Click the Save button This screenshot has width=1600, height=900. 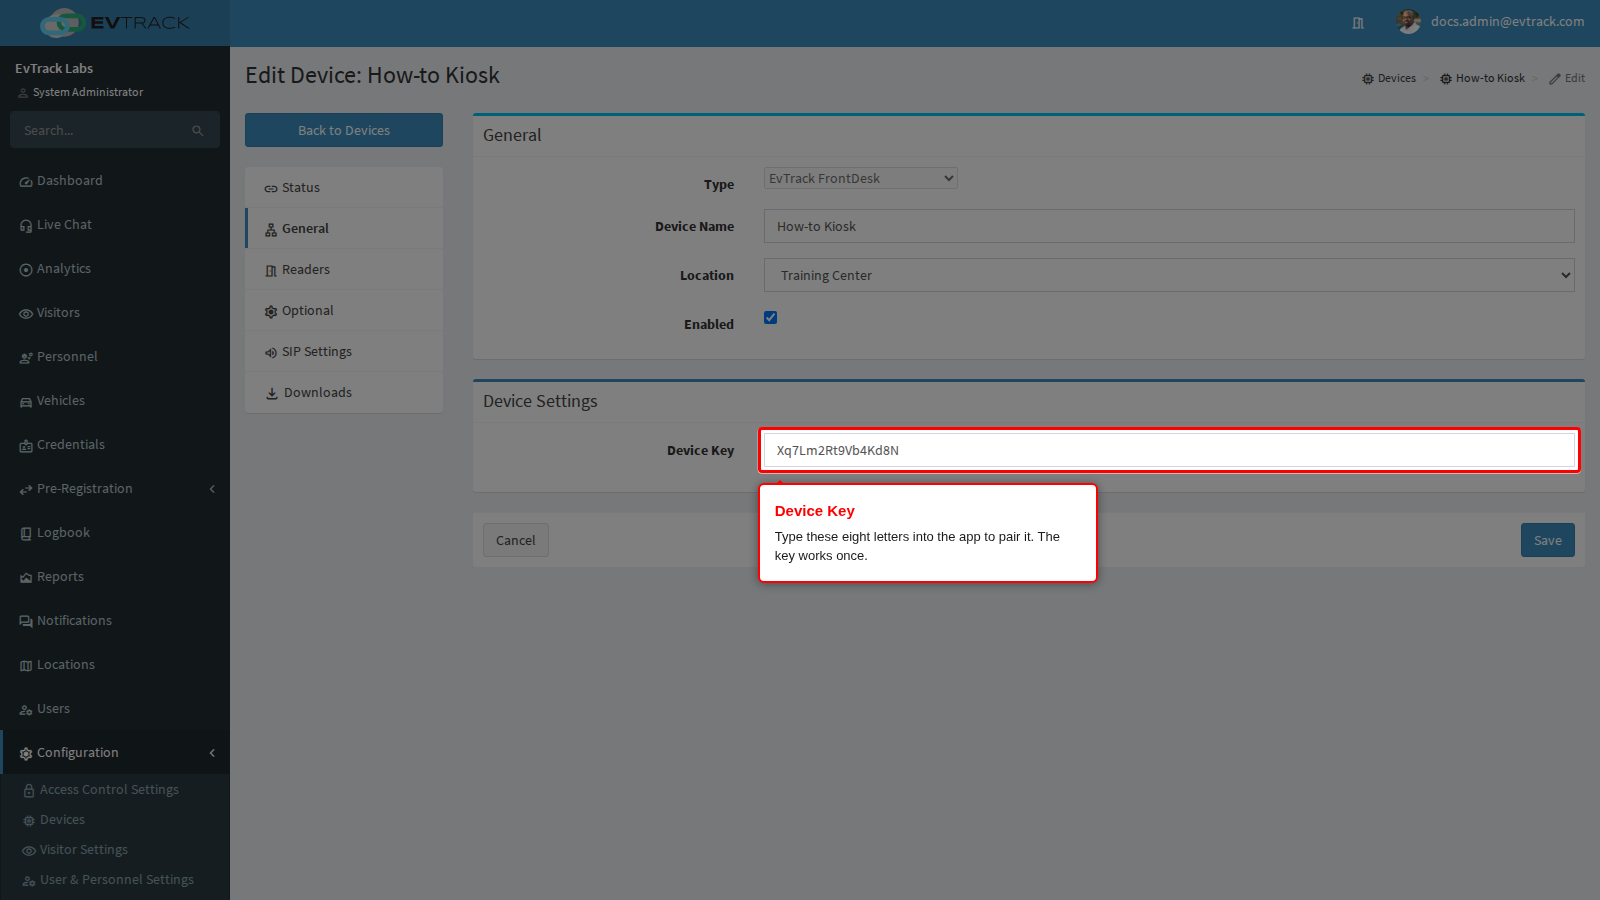[x=1548, y=540]
